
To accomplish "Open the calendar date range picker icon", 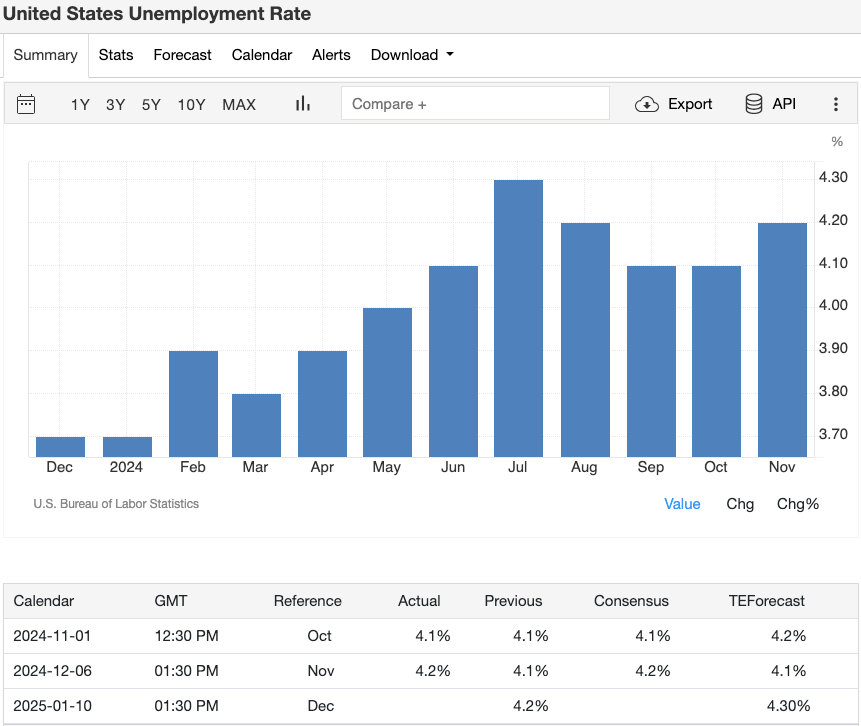I will pos(27,103).
